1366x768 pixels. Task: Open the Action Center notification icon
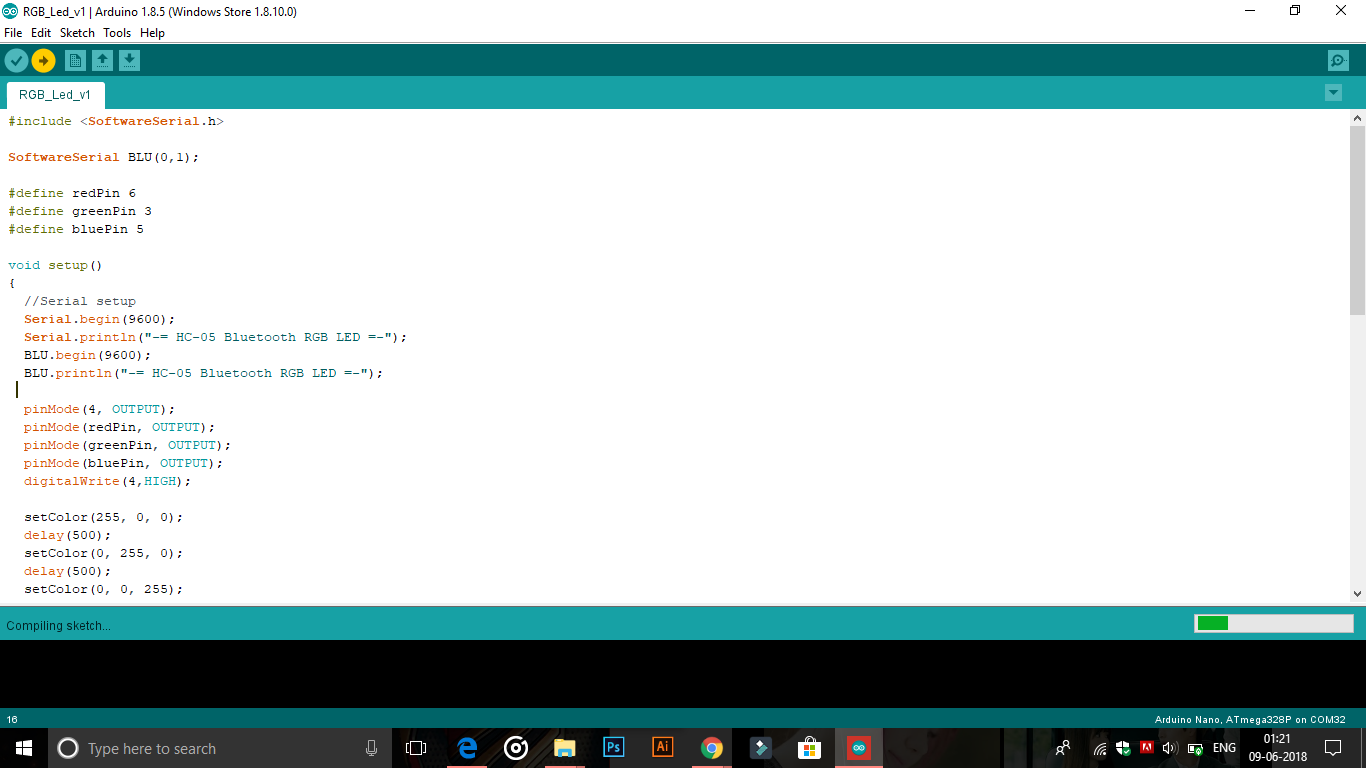pos(1333,747)
